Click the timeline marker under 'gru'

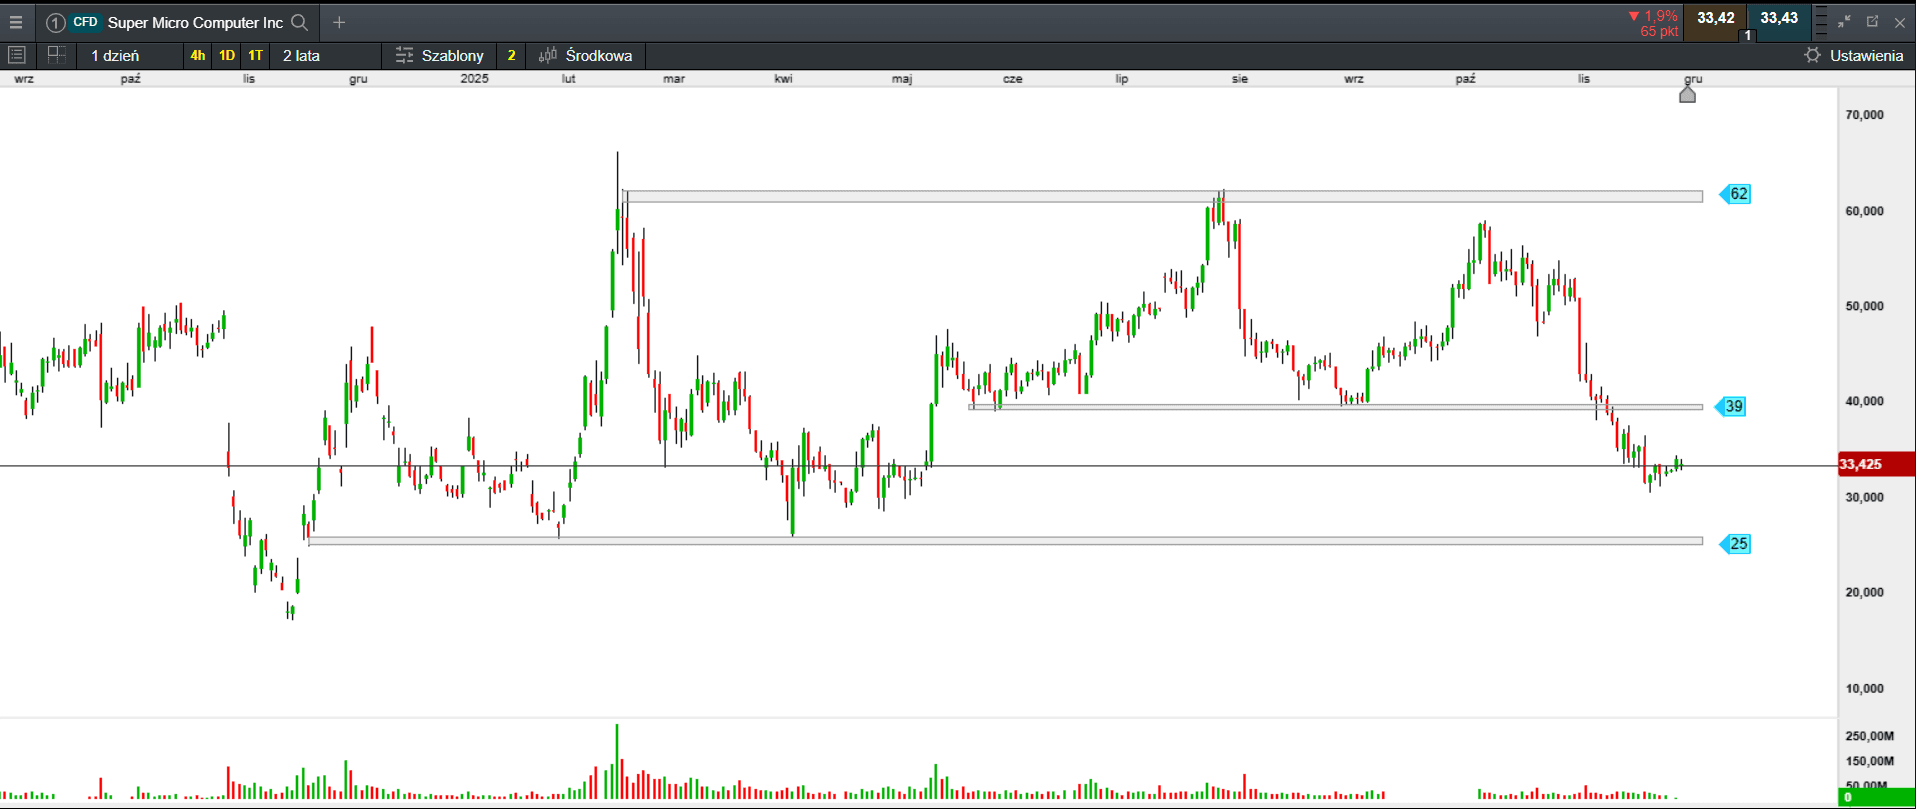point(1687,94)
